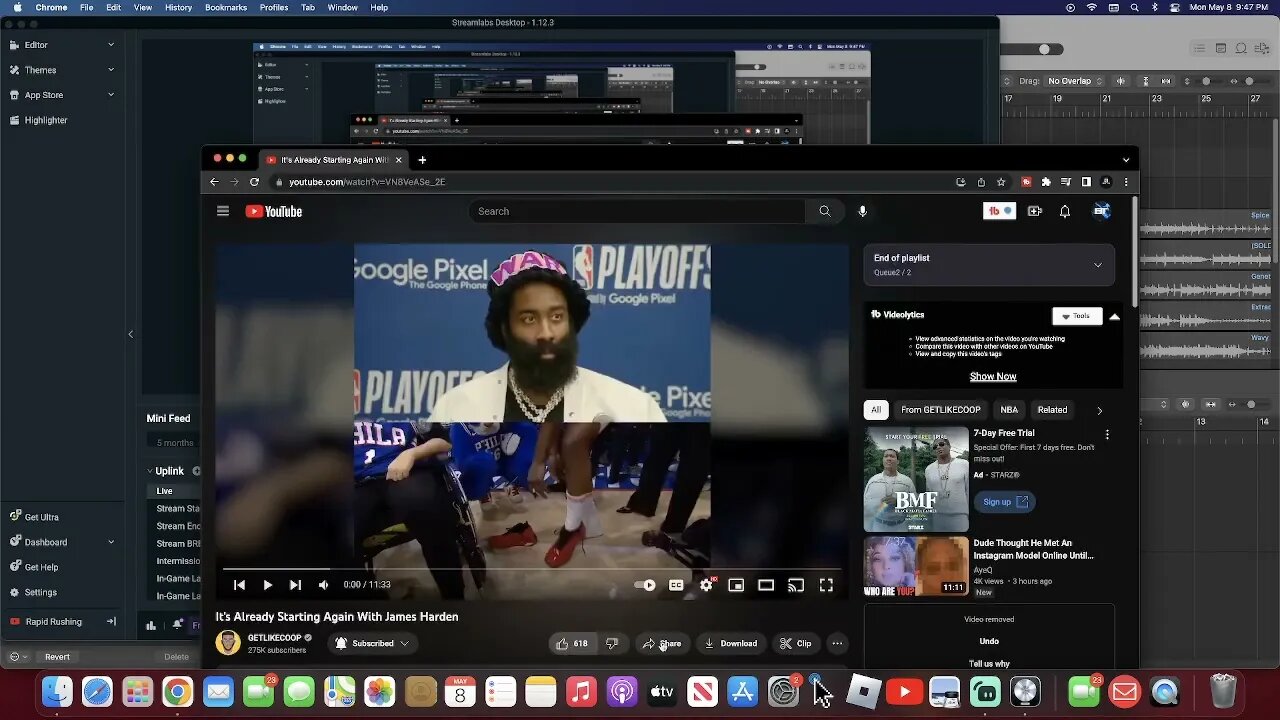The height and width of the screenshot is (720, 1280).
Task: Open options for 7-Day Free Trial ad
Action: coord(1107,435)
